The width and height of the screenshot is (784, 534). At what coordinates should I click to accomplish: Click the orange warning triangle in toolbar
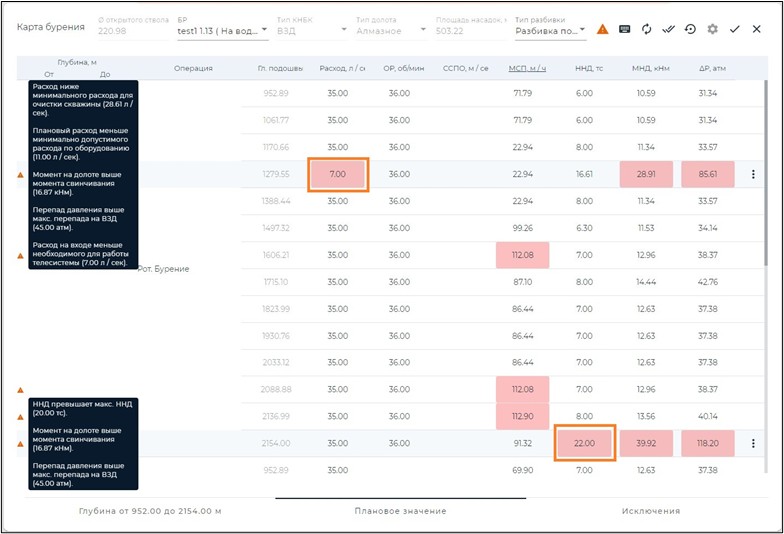[602, 29]
